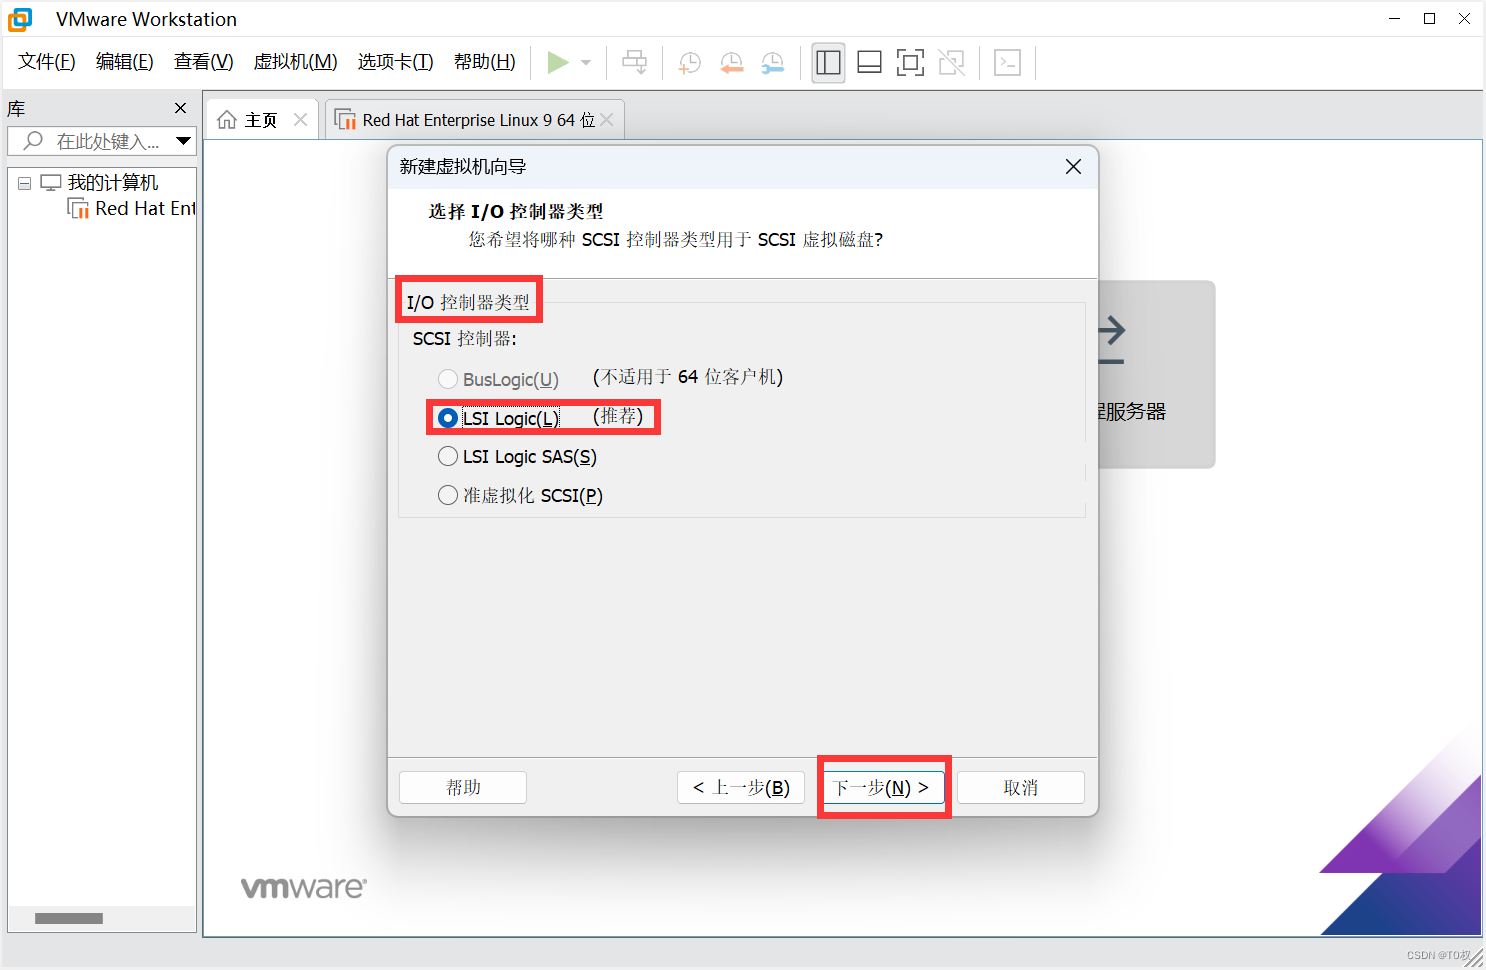This screenshot has height=970, width=1486.
Task: Open the power options dropdown arrow
Action: [585, 62]
